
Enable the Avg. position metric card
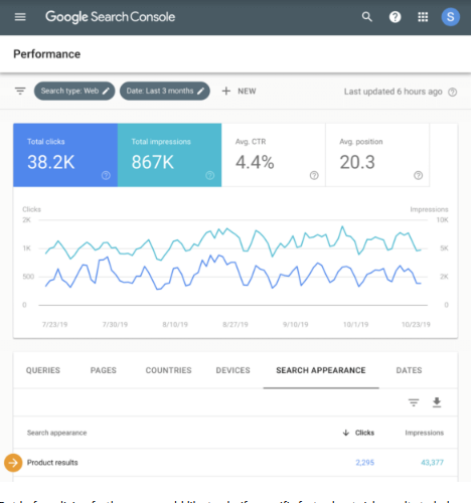point(377,155)
